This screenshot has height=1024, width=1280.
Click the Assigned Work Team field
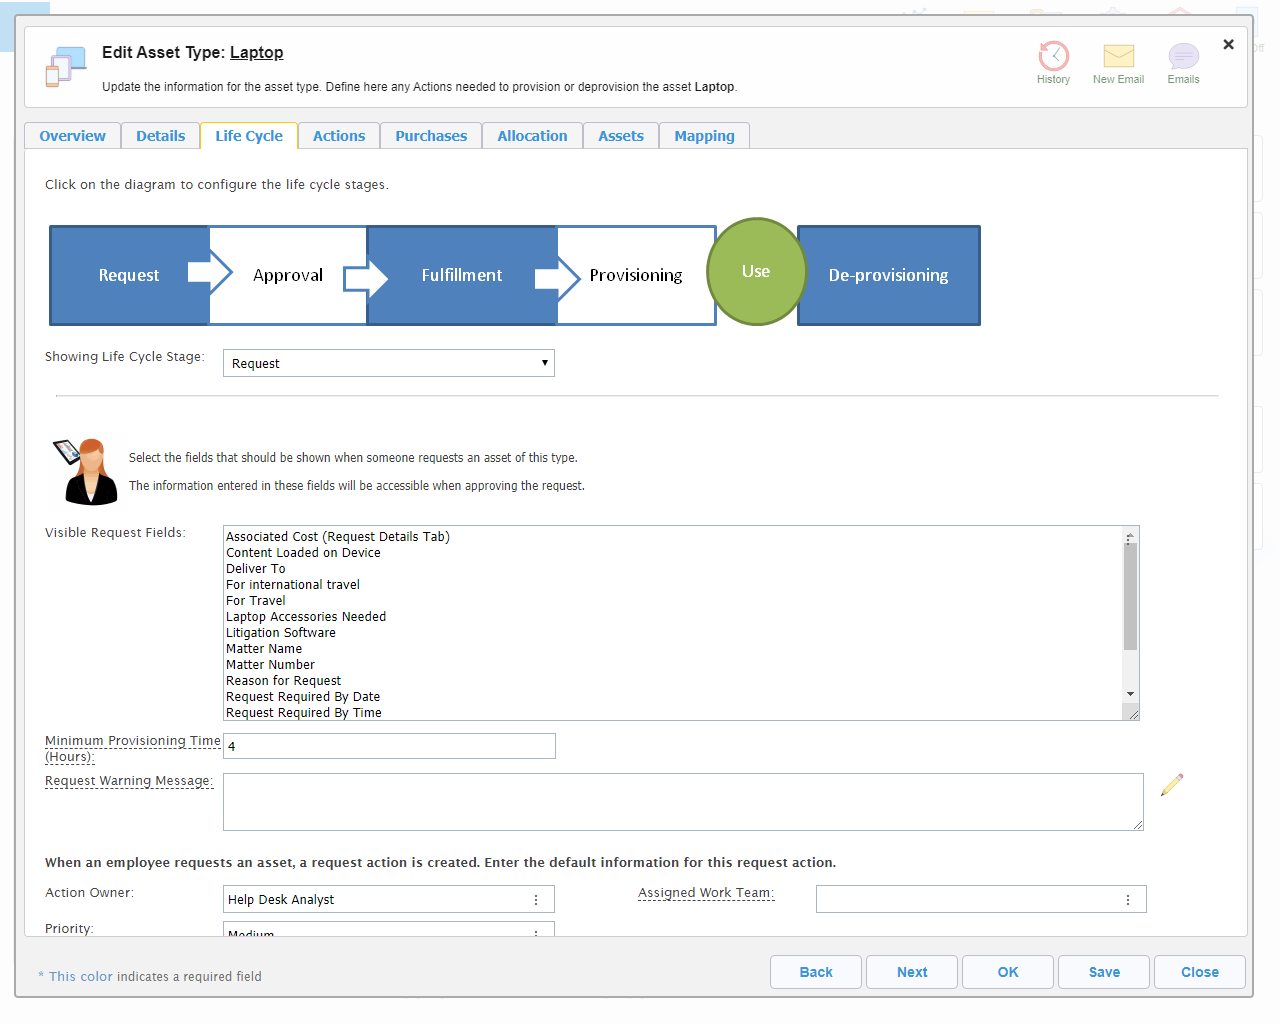click(981, 899)
